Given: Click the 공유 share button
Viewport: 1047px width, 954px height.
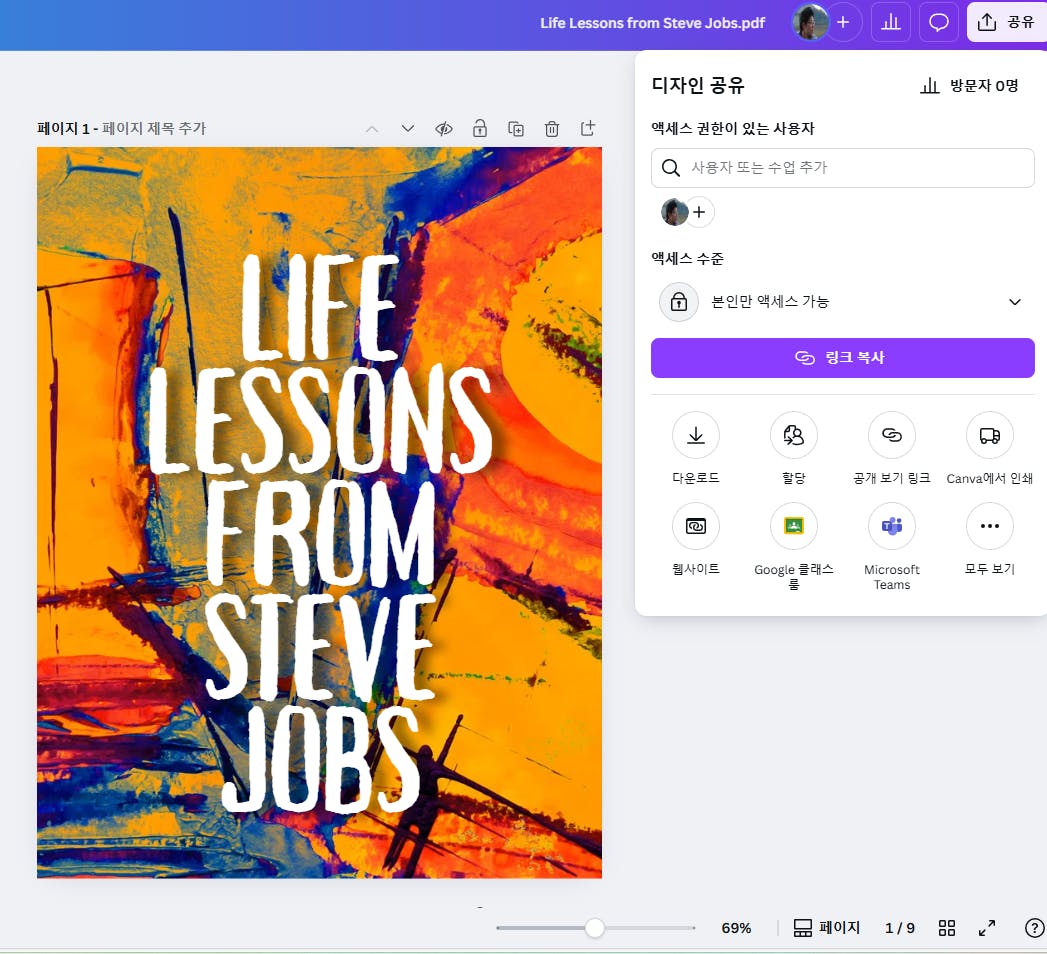Looking at the screenshot, I should coord(1006,23).
